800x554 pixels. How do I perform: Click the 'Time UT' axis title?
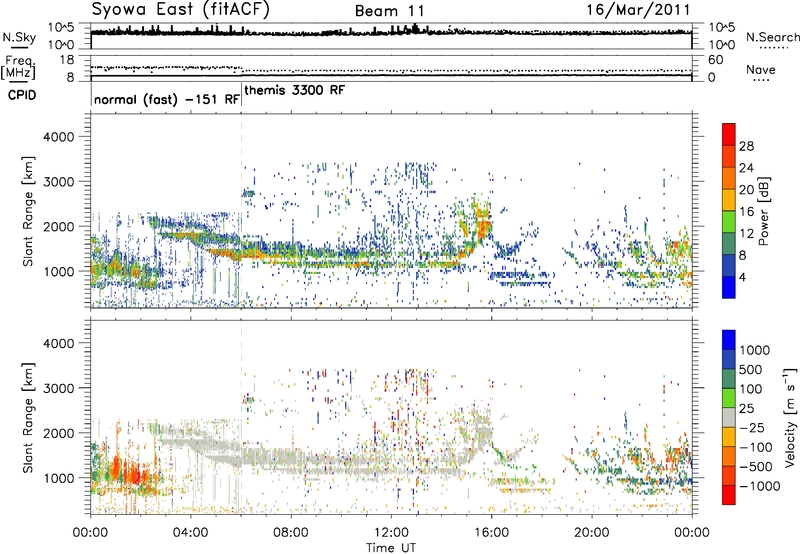[391, 548]
